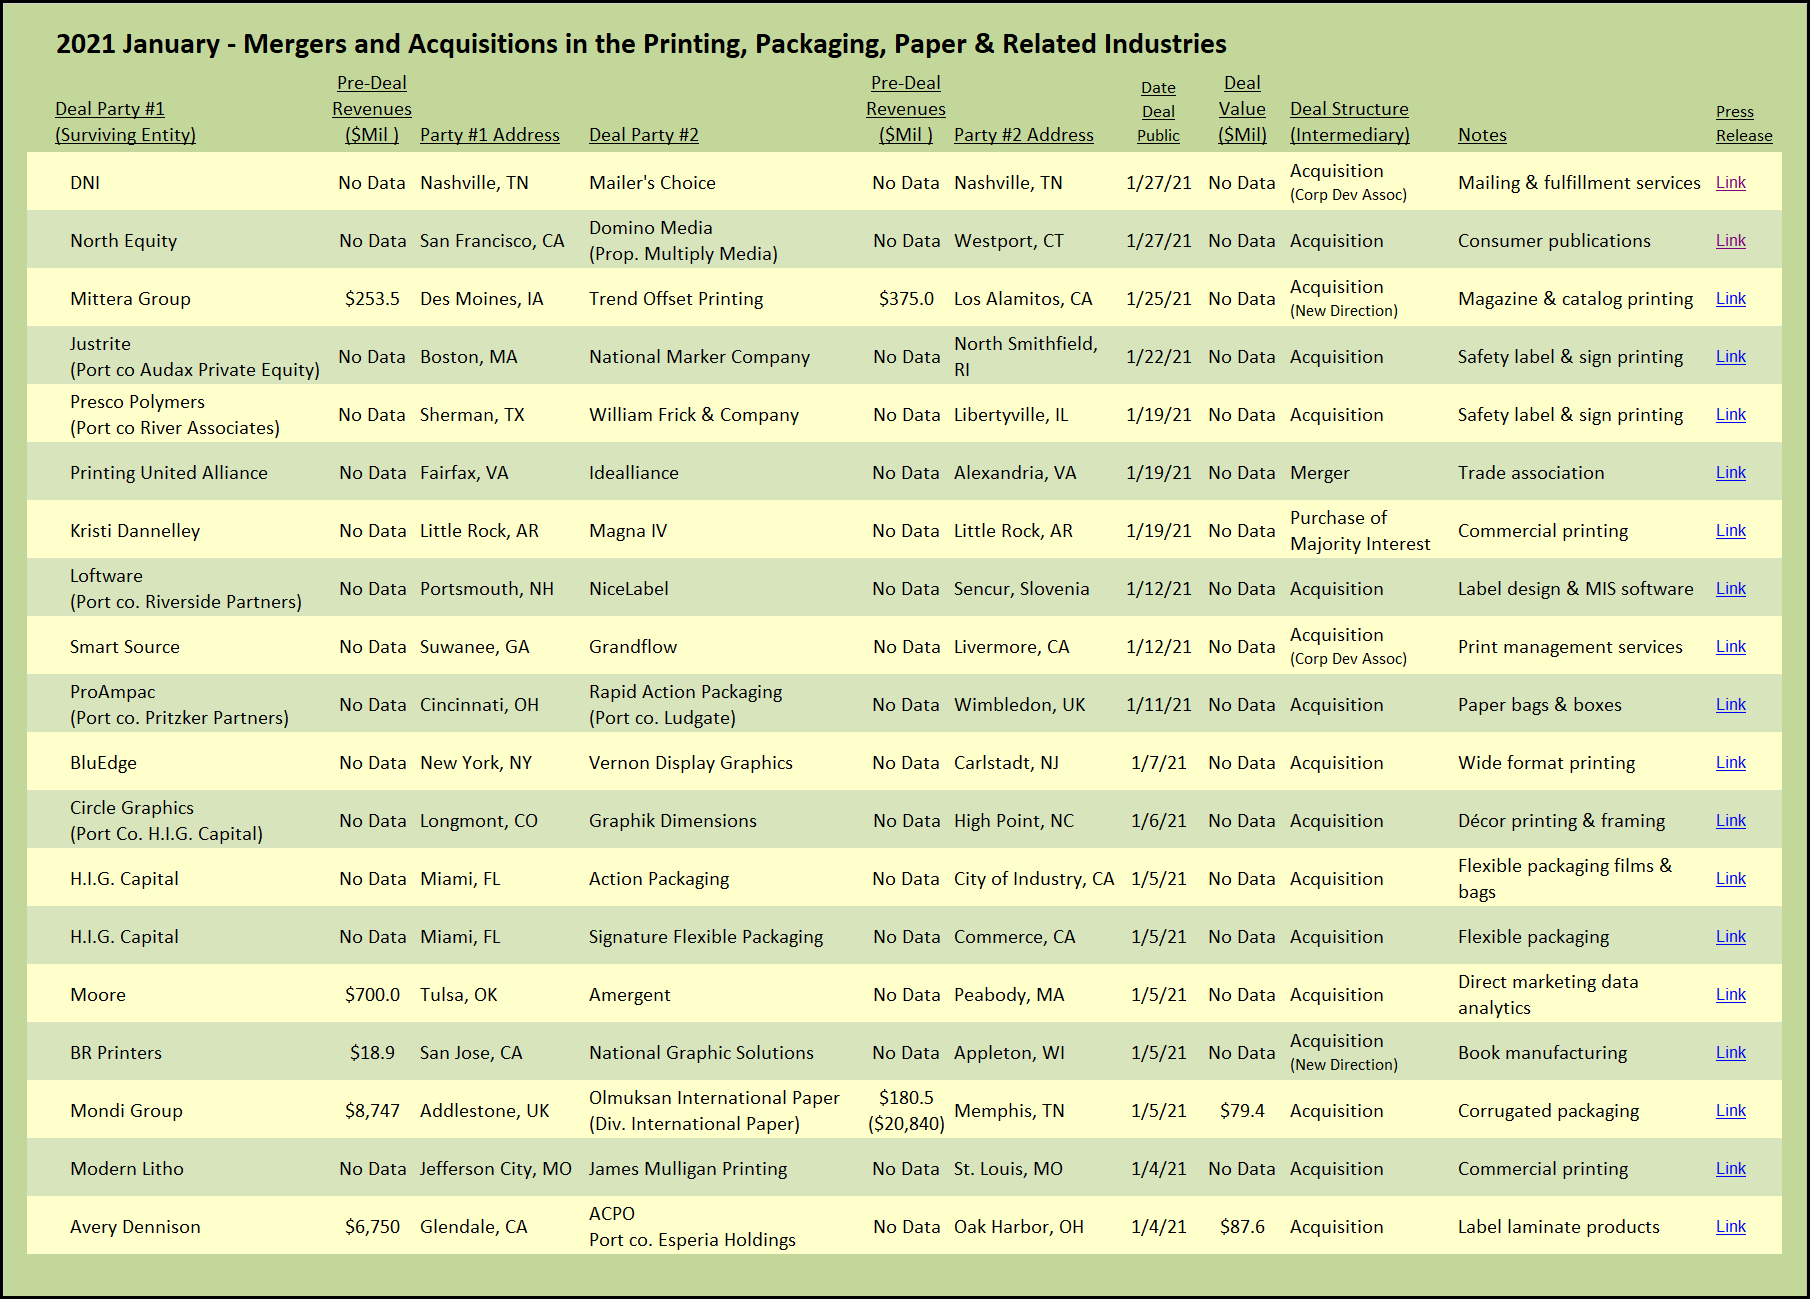Select the James Mulligan Printing cell
Viewport: 1810px width, 1299px height.
tap(688, 1169)
